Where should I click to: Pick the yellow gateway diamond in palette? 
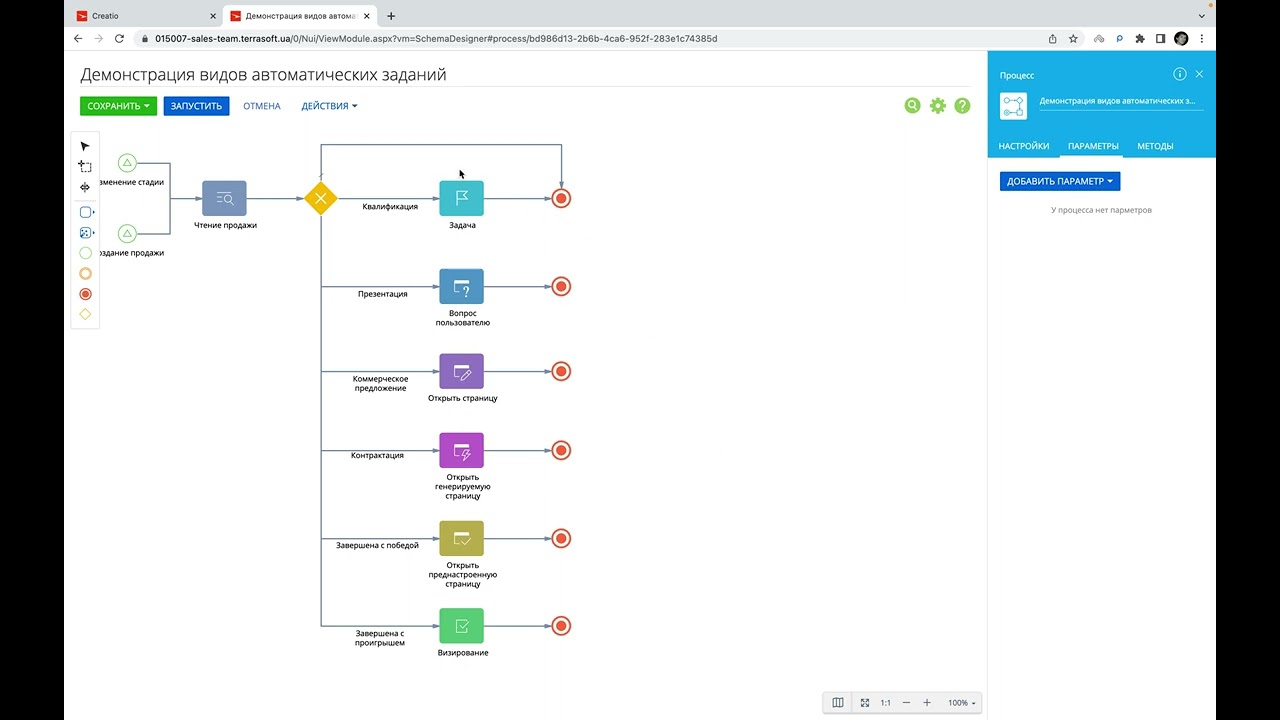(x=85, y=314)
